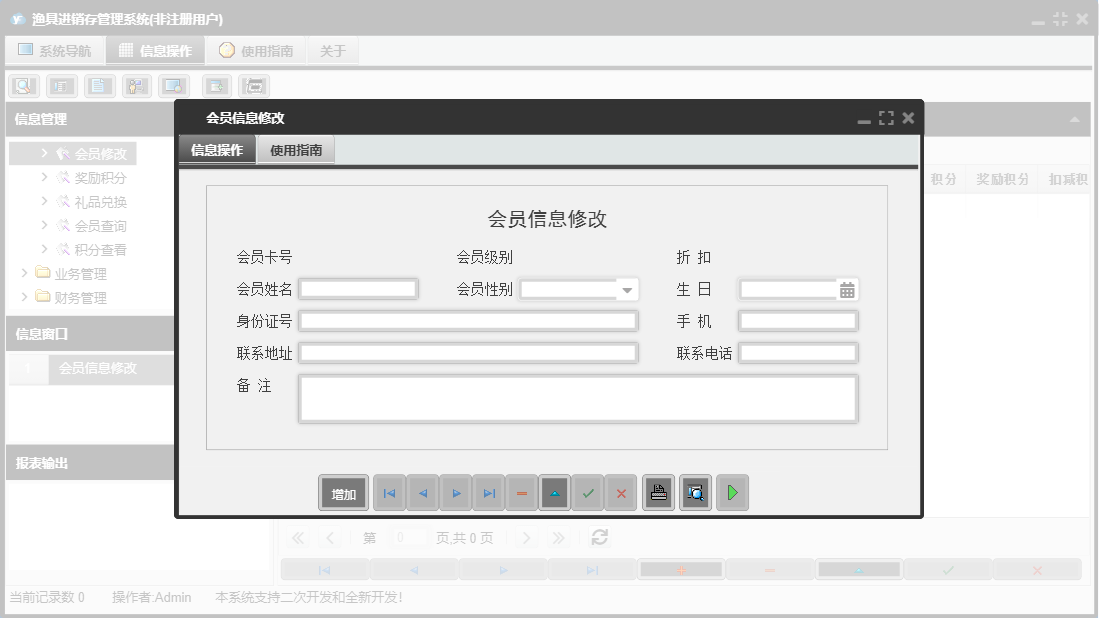The image size is (1099, 618).
Task: Open the 会员性别 dropdown
Action: [x=625, y=289]
